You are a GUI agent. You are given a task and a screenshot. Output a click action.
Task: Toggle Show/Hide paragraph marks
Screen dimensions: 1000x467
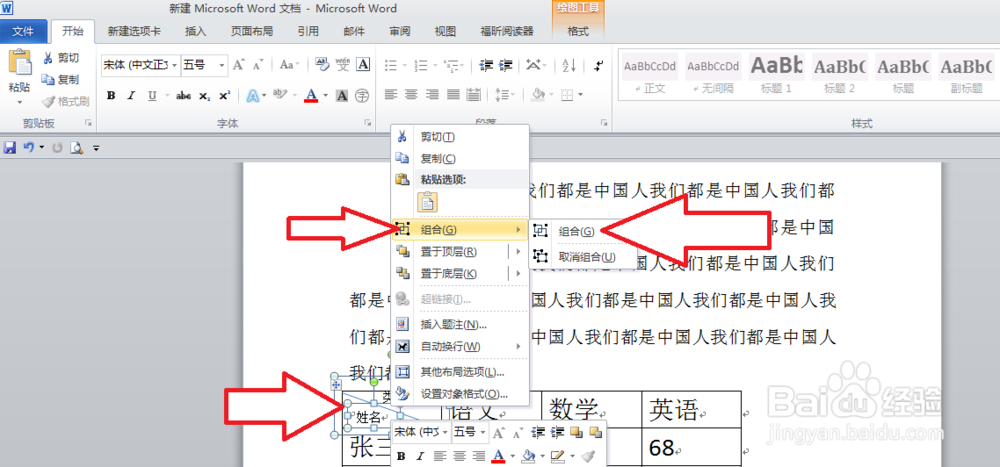point(598,64)
